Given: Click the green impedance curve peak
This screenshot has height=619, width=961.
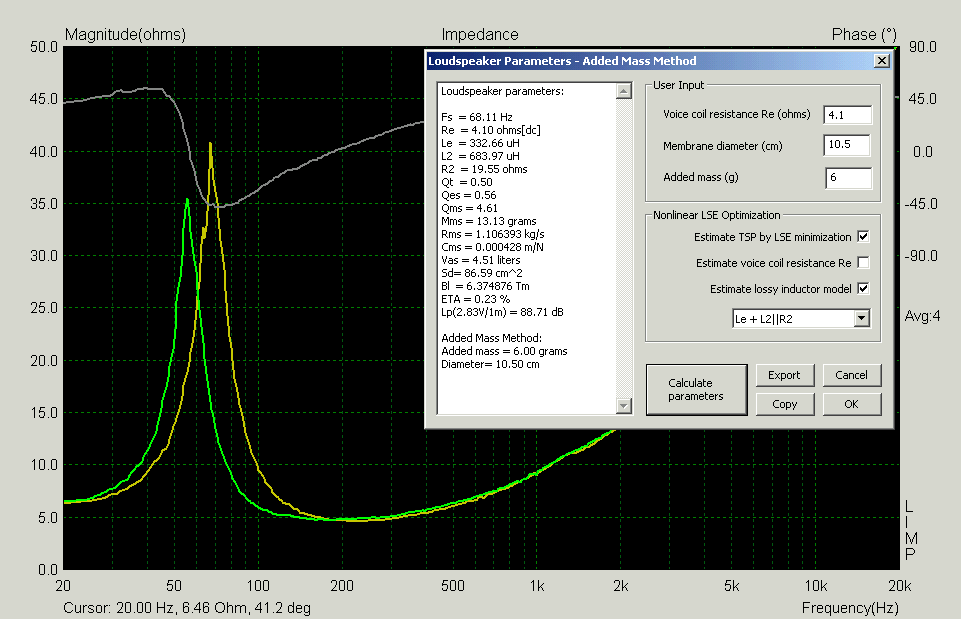Looking at the screenshot, I should point(187,200).
